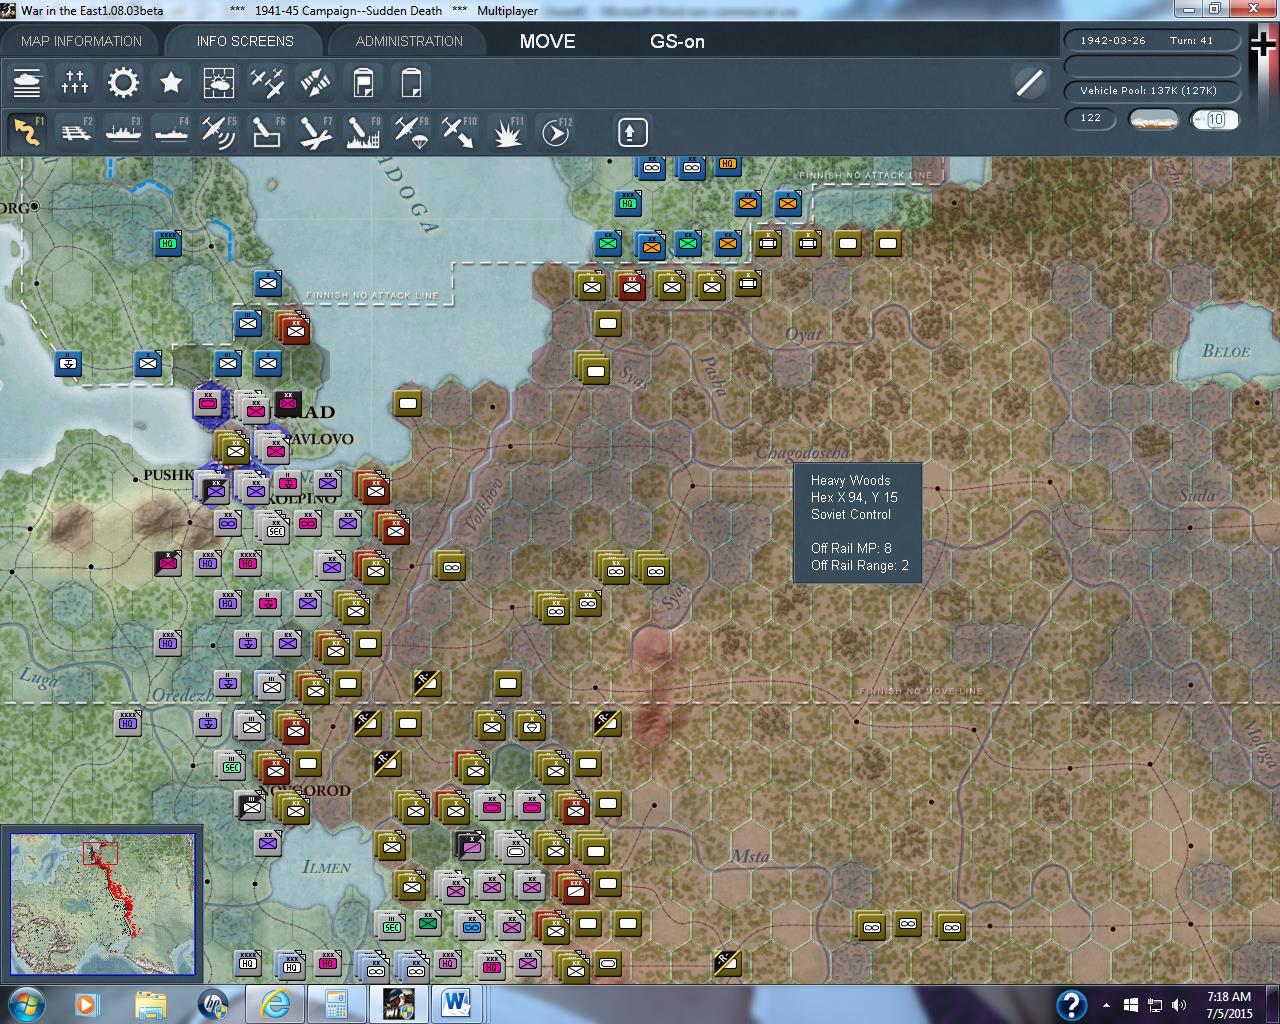Select F2 Rail movement mode
Image resolution: width=1280 pixels, height=1024 pixels.
pos(75,132)
